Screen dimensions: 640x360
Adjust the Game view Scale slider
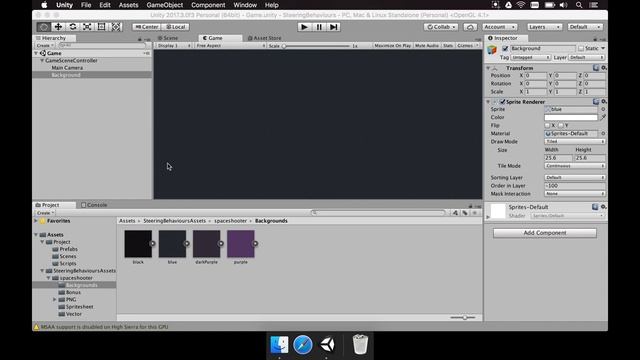[x=316, y=46]
